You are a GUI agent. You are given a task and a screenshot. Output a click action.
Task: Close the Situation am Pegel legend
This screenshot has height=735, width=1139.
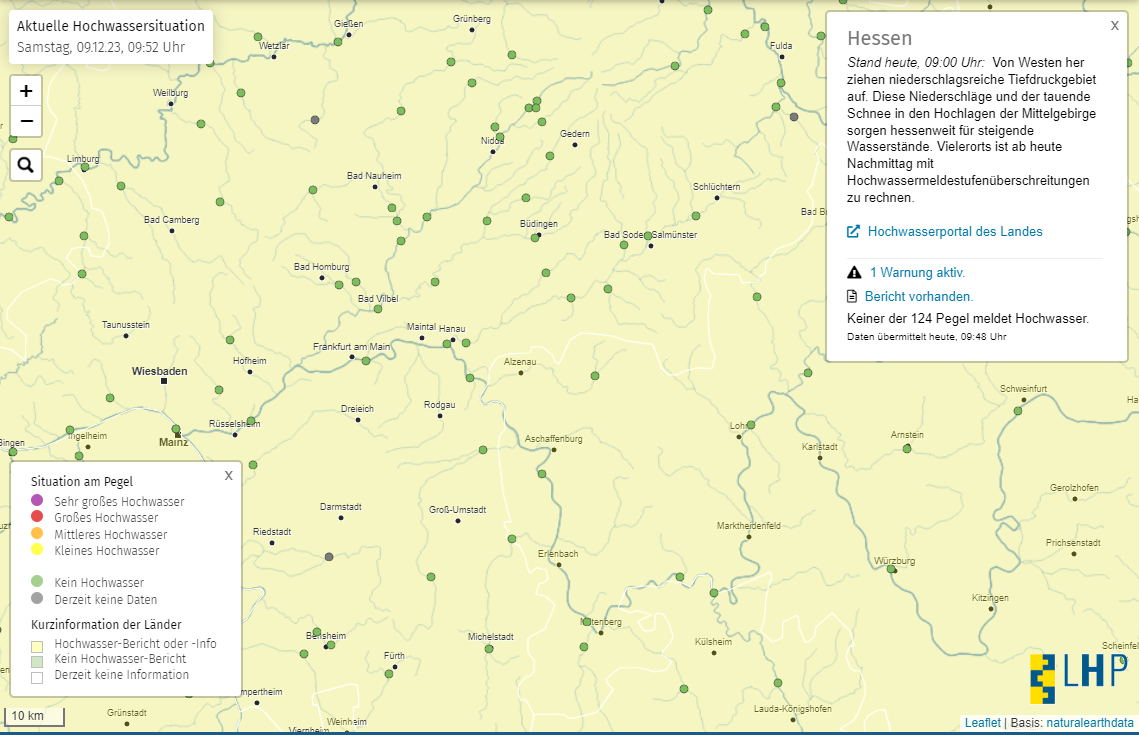[x=228, y=475]
